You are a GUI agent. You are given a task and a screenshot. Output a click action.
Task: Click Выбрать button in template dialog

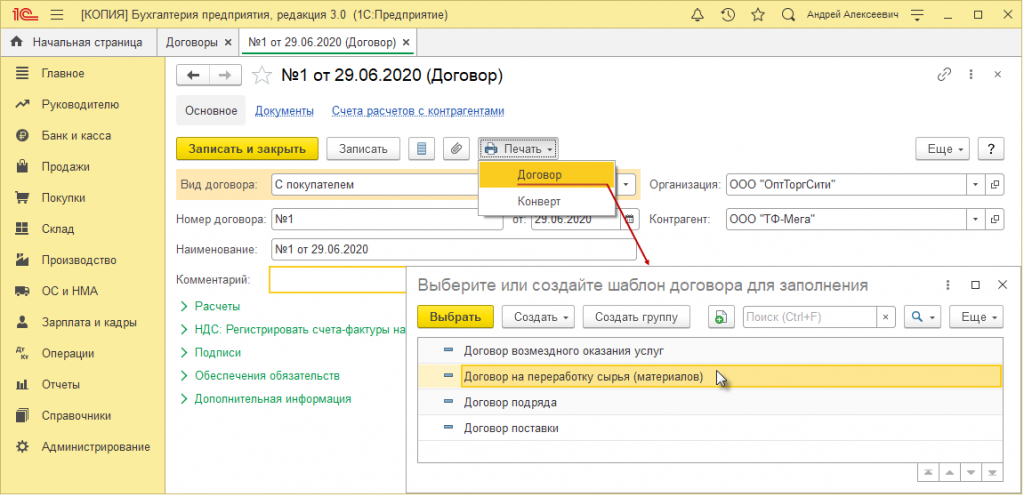point(455,317)
